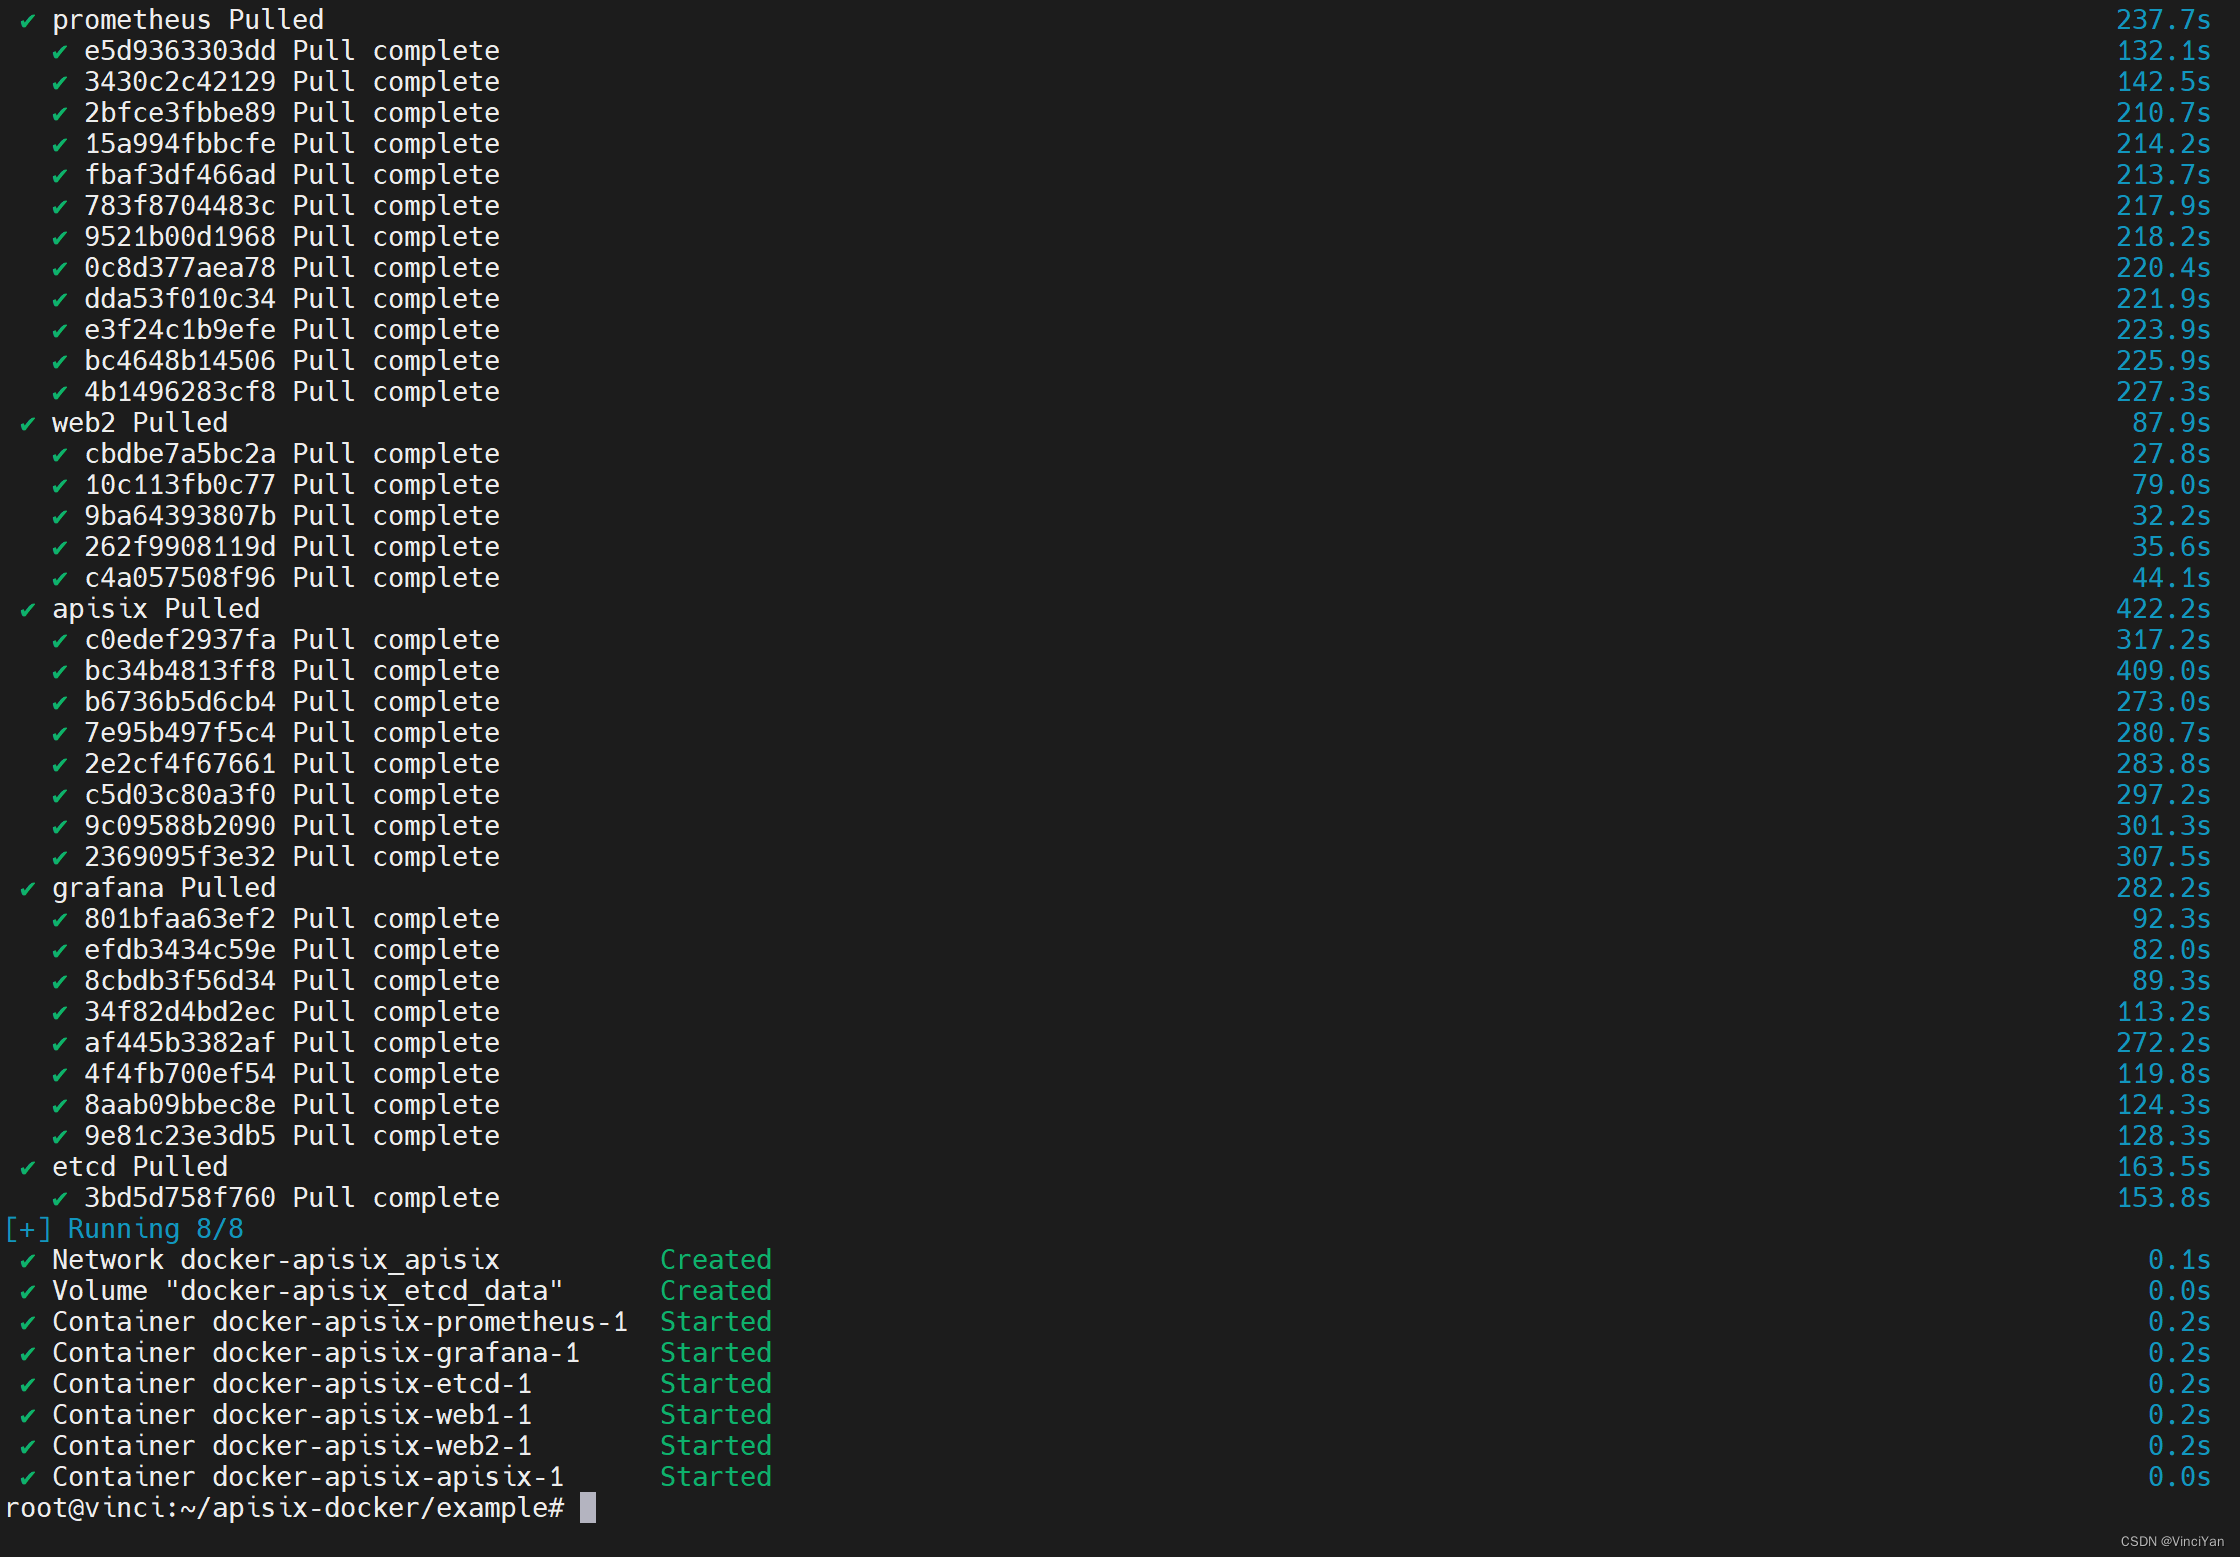Select layer hash af445b3382af
Image resolution: width=2240 pixels, height=1557 pixels.
tap(180, 1043)
